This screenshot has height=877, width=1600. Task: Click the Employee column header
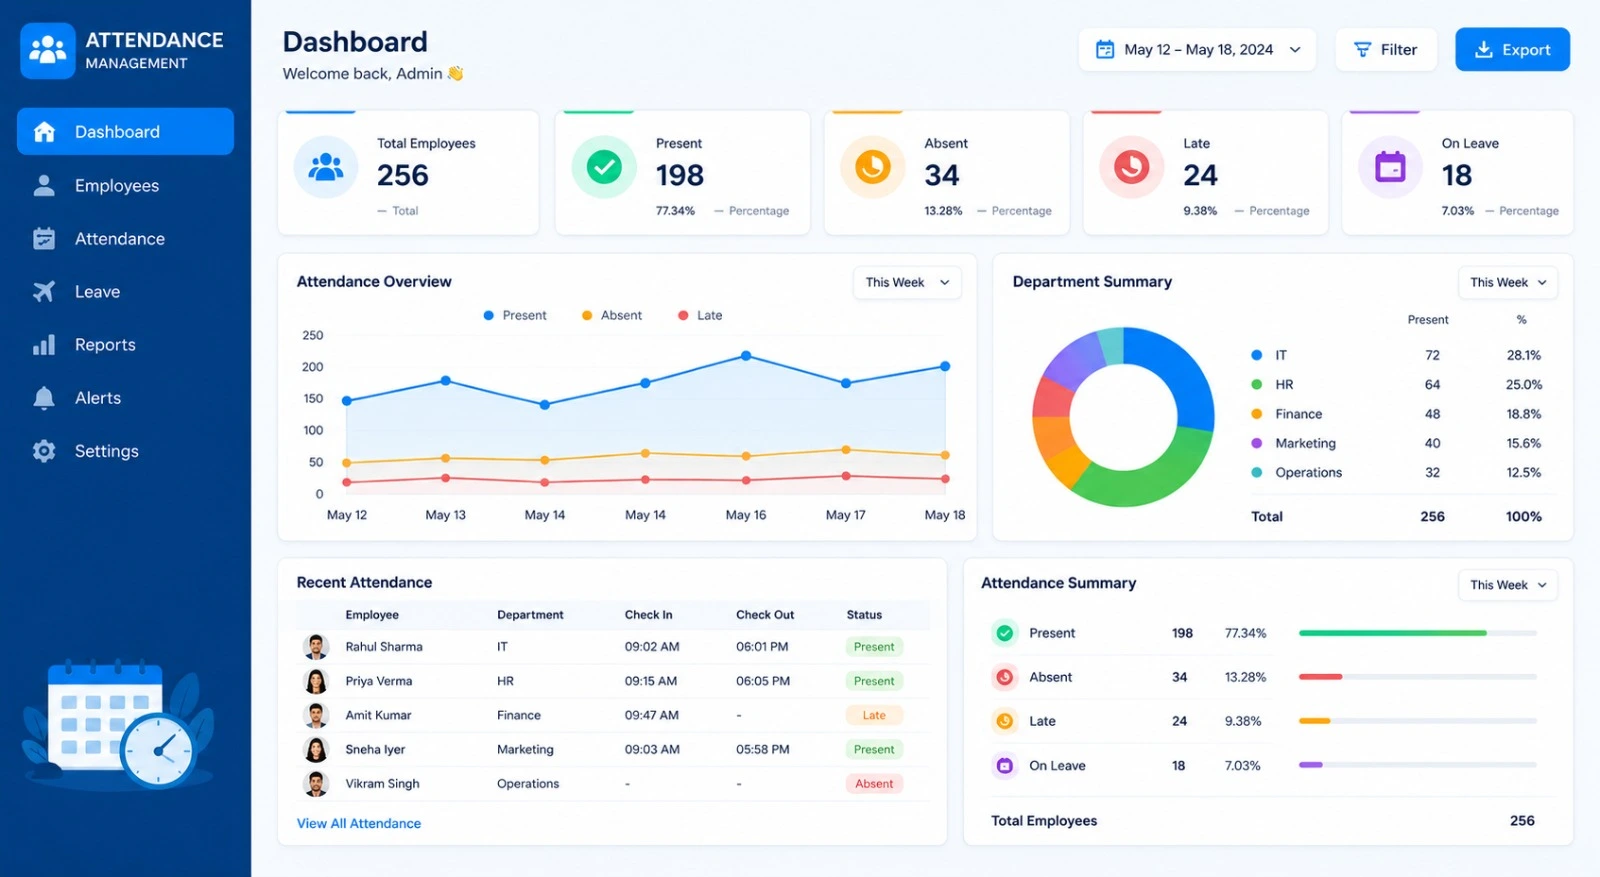point(372,615)
